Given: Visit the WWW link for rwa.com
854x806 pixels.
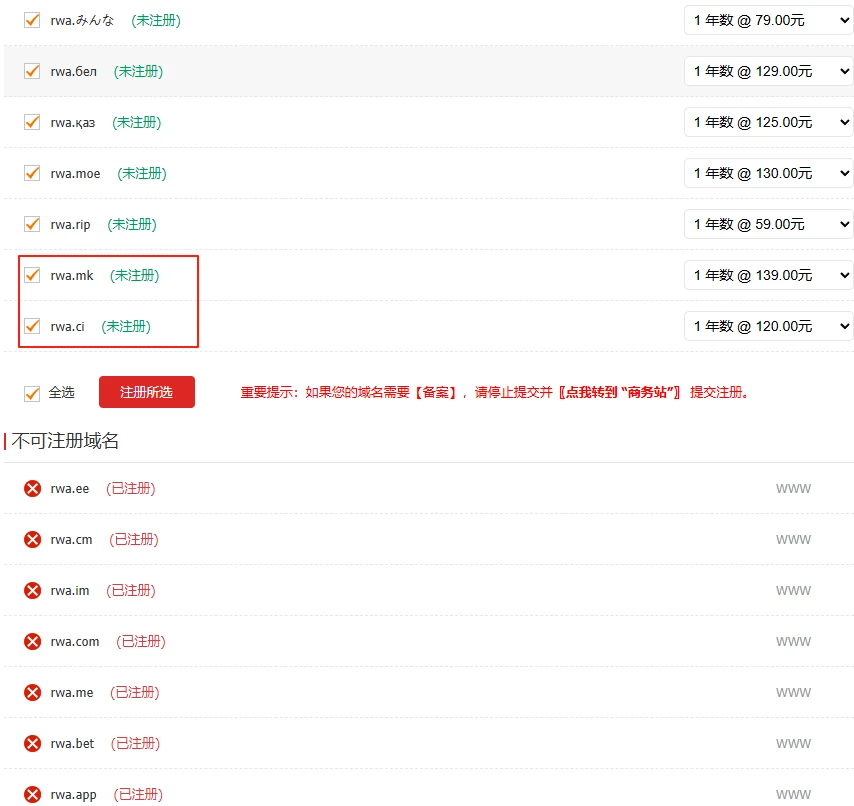Looking at the screenshot, I should [793, 642].
